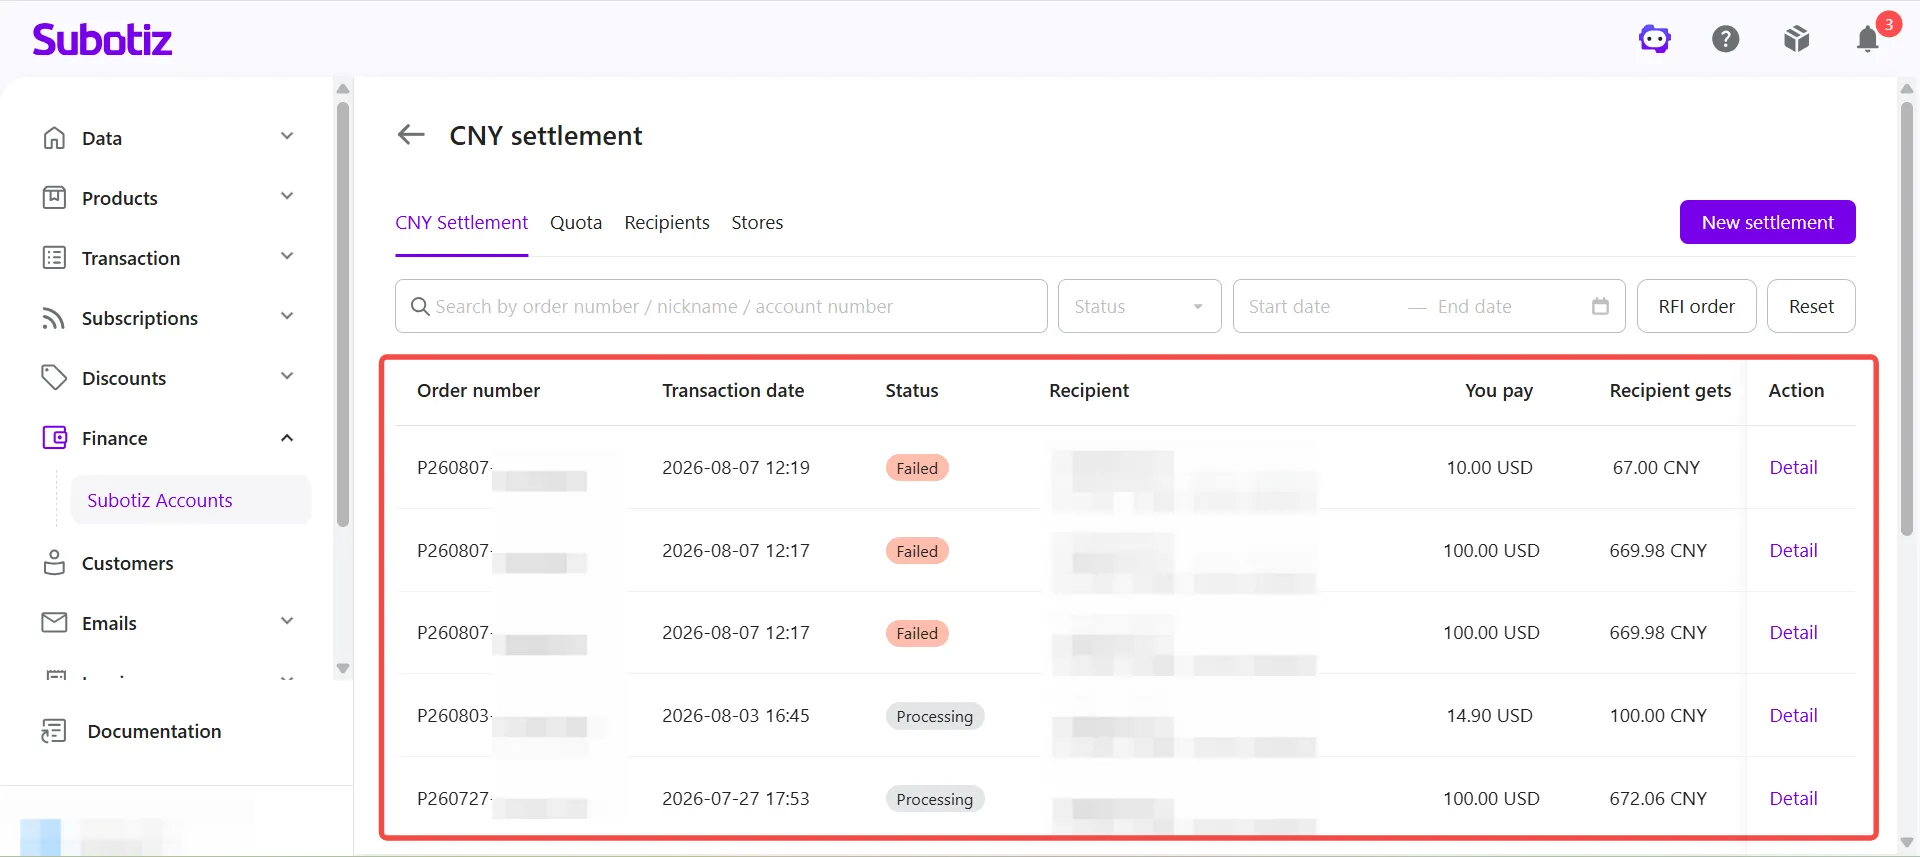Click the Products icon in sidebar

pos(54,198)
